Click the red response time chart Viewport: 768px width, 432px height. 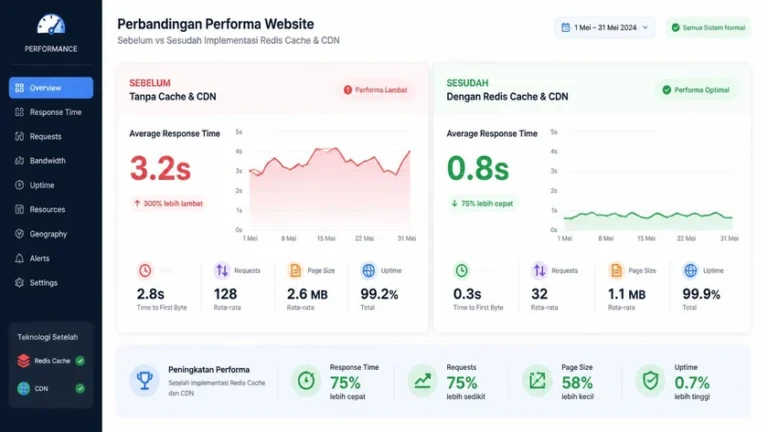(x=330, y=188)
